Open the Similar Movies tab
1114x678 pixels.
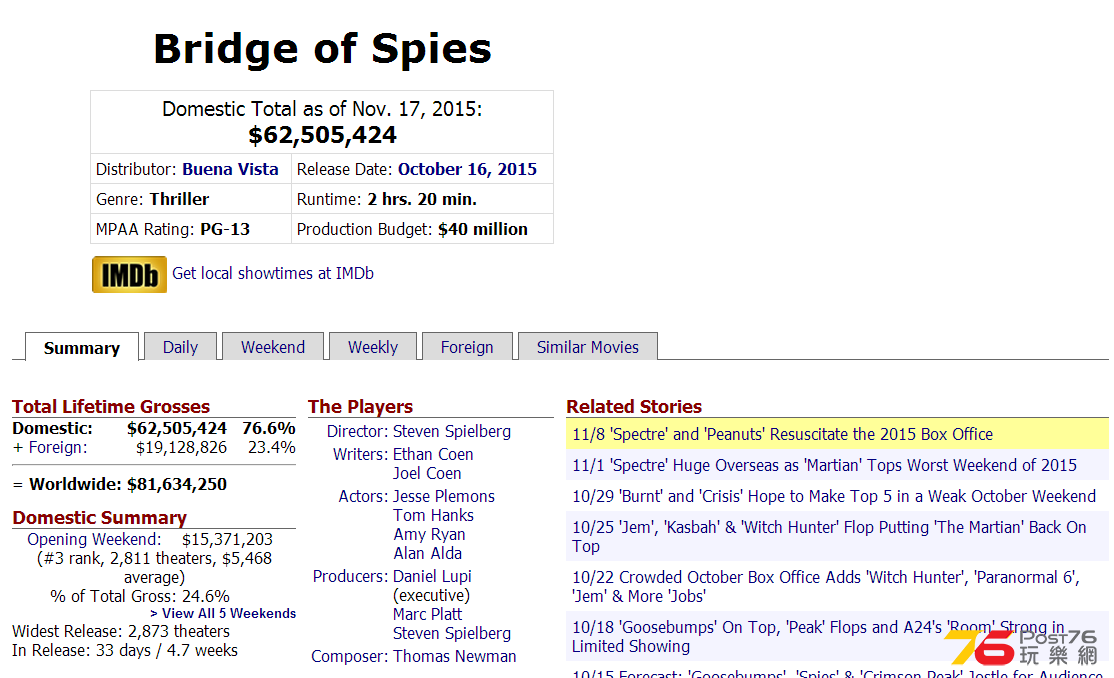coord(588,347)
